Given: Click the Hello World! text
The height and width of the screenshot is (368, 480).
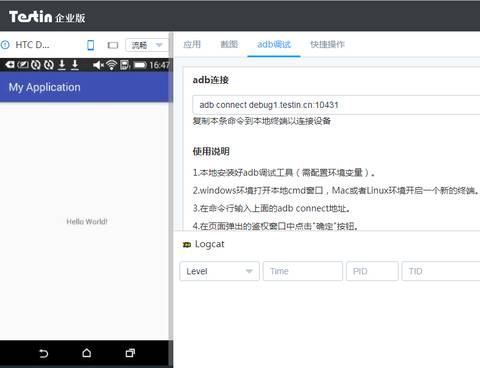Looking at the screenshot, I should pyautogui.click(x=87, y=222).
